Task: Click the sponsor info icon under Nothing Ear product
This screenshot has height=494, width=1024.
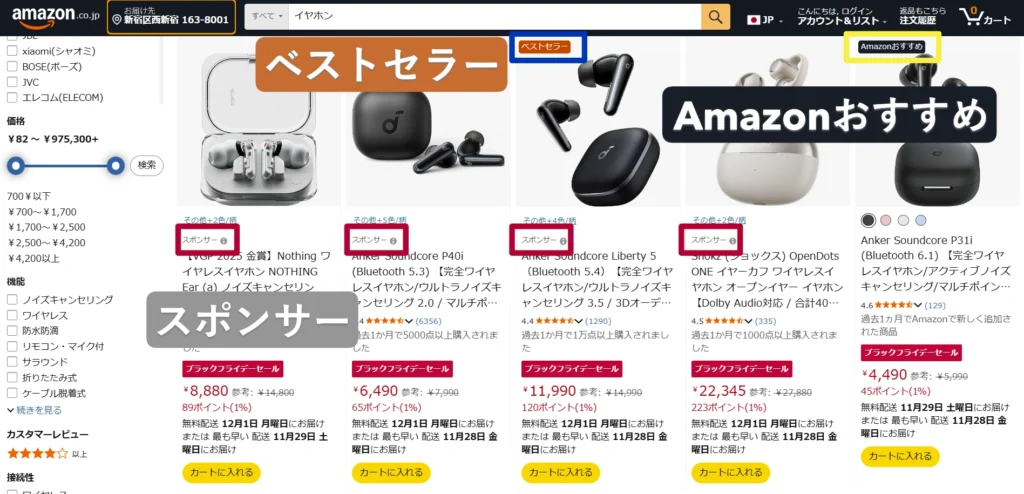Action: [x=223, y=241]
